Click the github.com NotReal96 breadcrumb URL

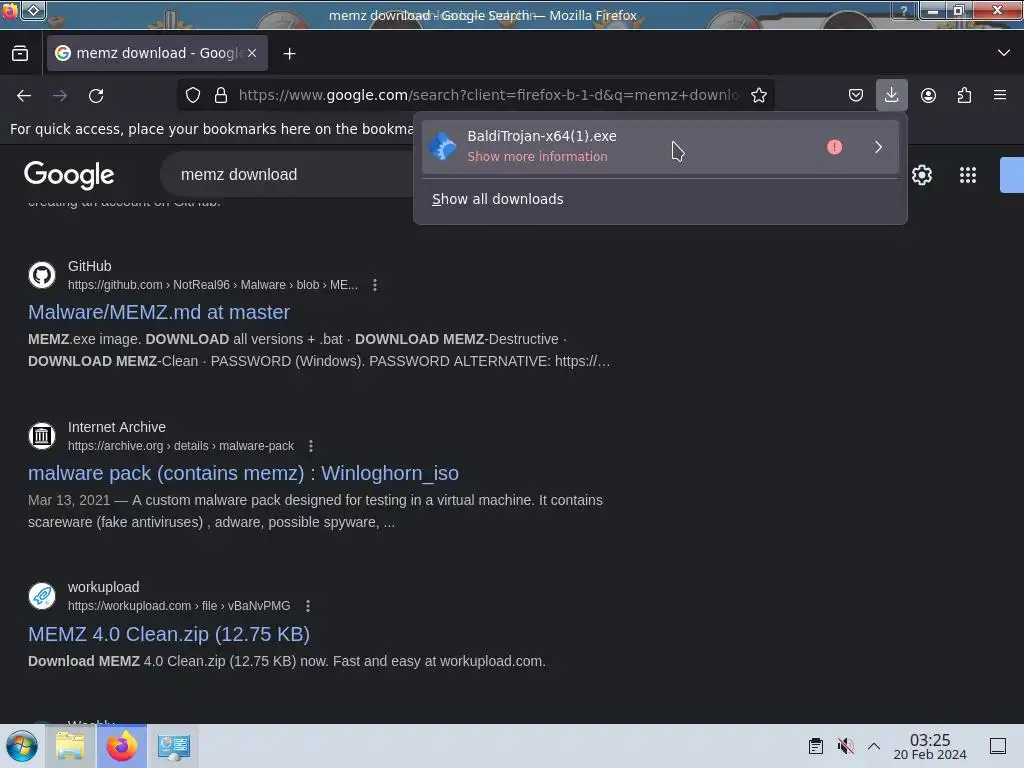pos(213,285)
